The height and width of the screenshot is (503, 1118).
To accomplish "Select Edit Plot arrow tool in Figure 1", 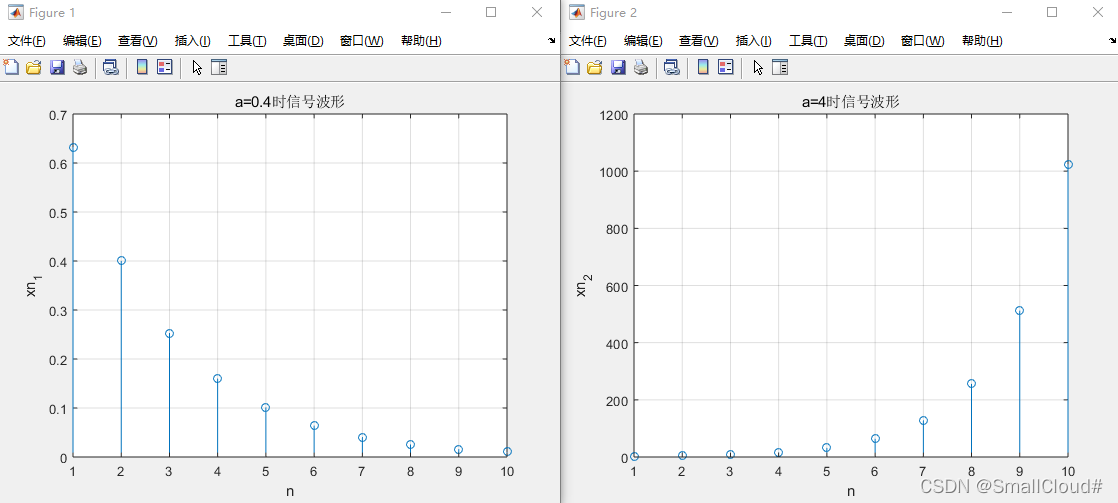I will [198, 68].
